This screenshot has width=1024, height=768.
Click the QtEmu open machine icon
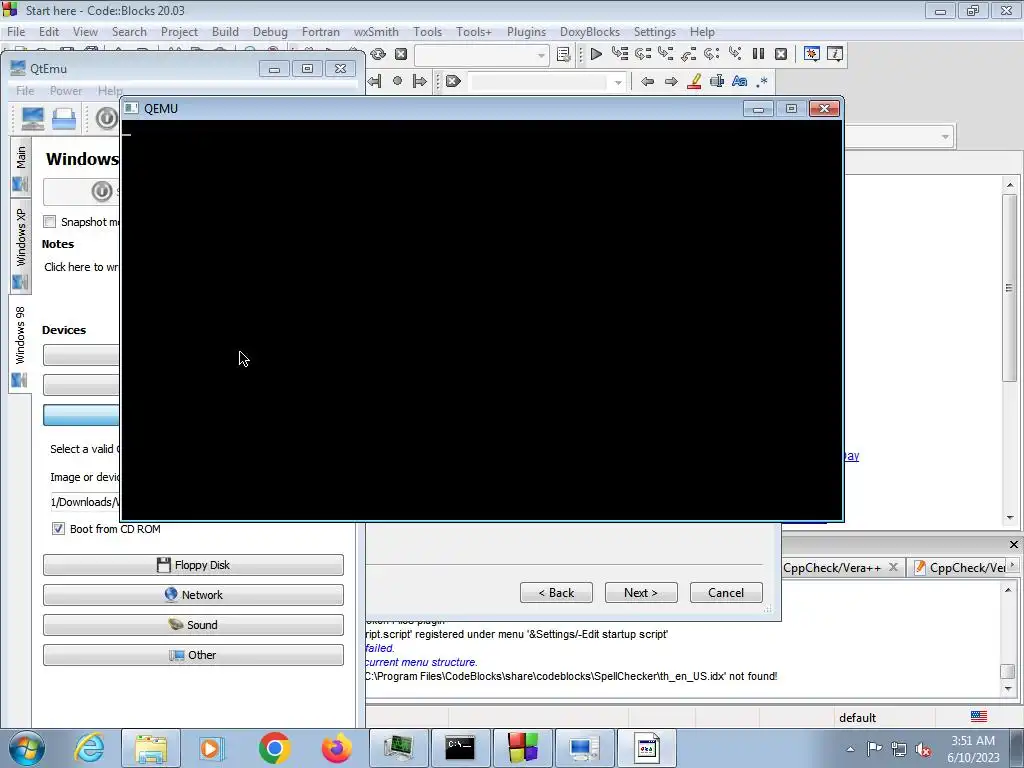[64, 119]
